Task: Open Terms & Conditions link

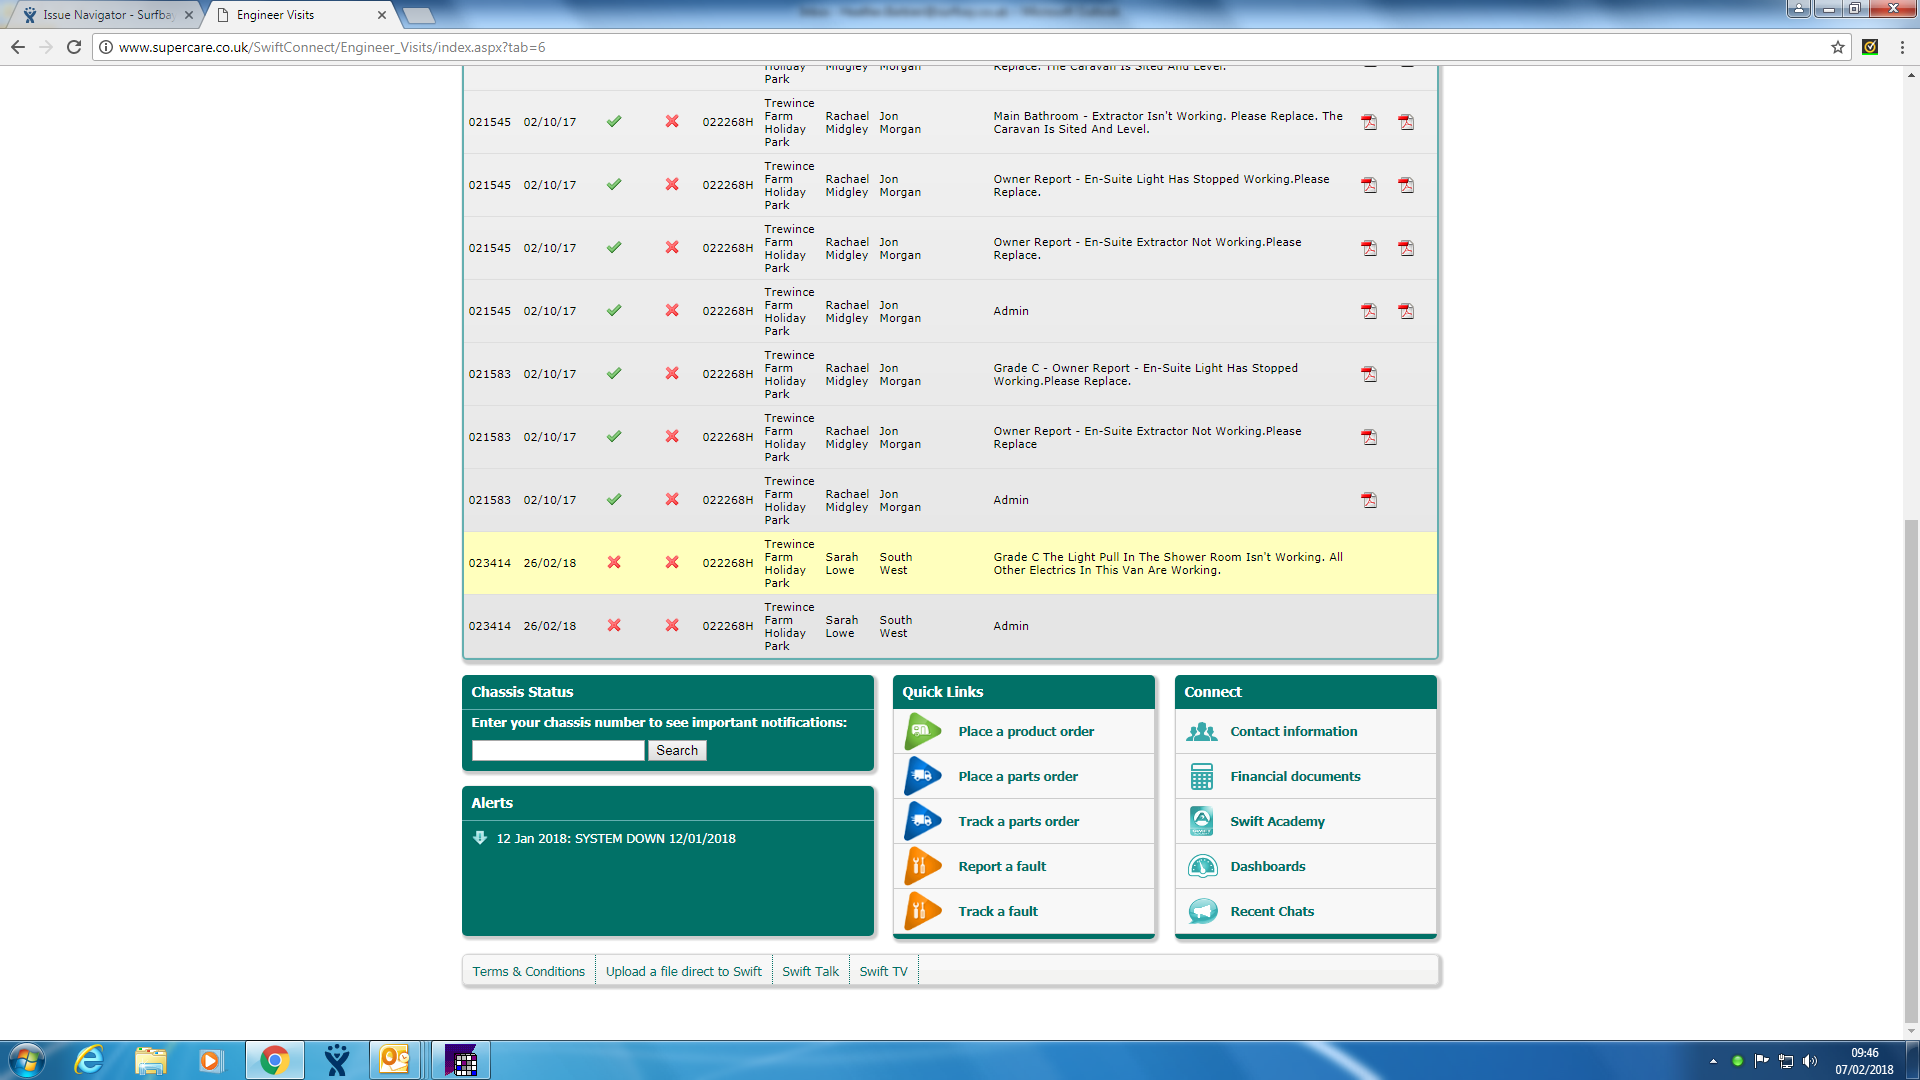Action: 528,971
